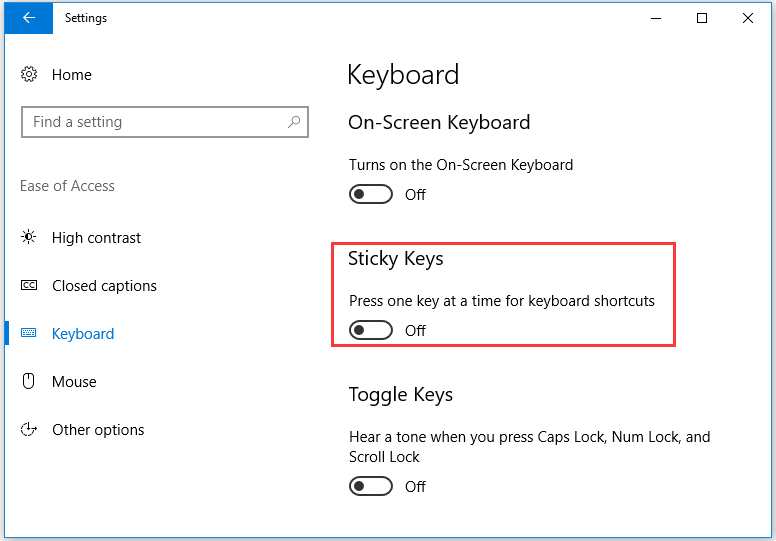Click the search magnifier icon
Image resolution: width=776 pixels, height=541 pixels.
click(294, 121)
